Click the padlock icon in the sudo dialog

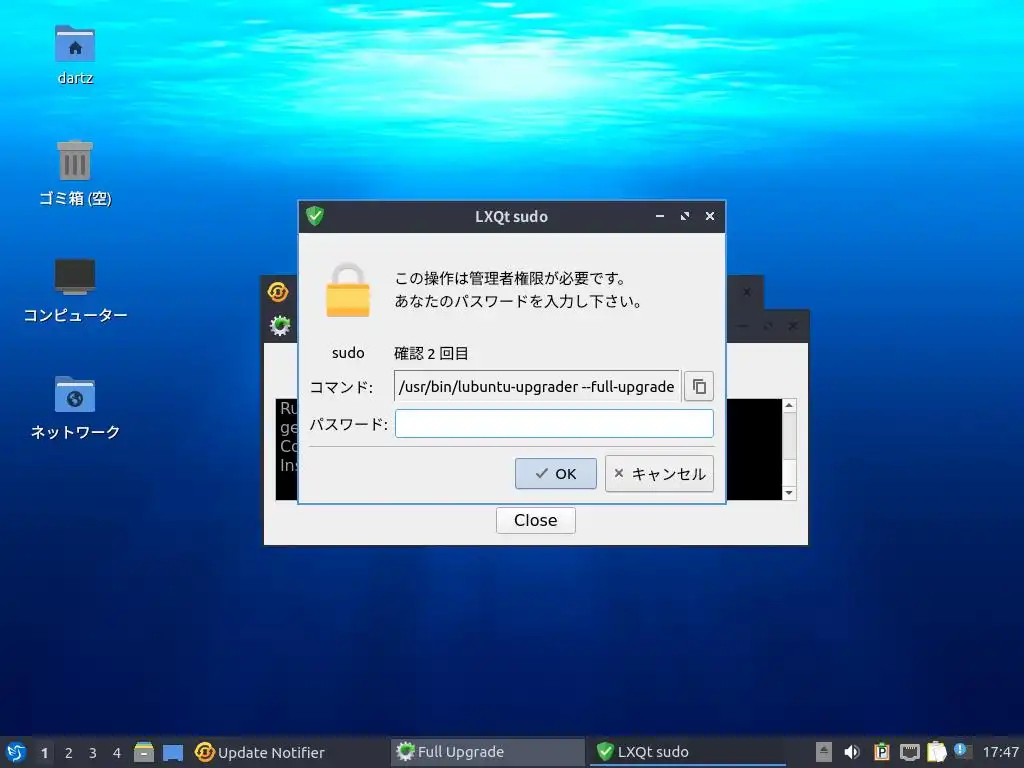pos(347,290)
